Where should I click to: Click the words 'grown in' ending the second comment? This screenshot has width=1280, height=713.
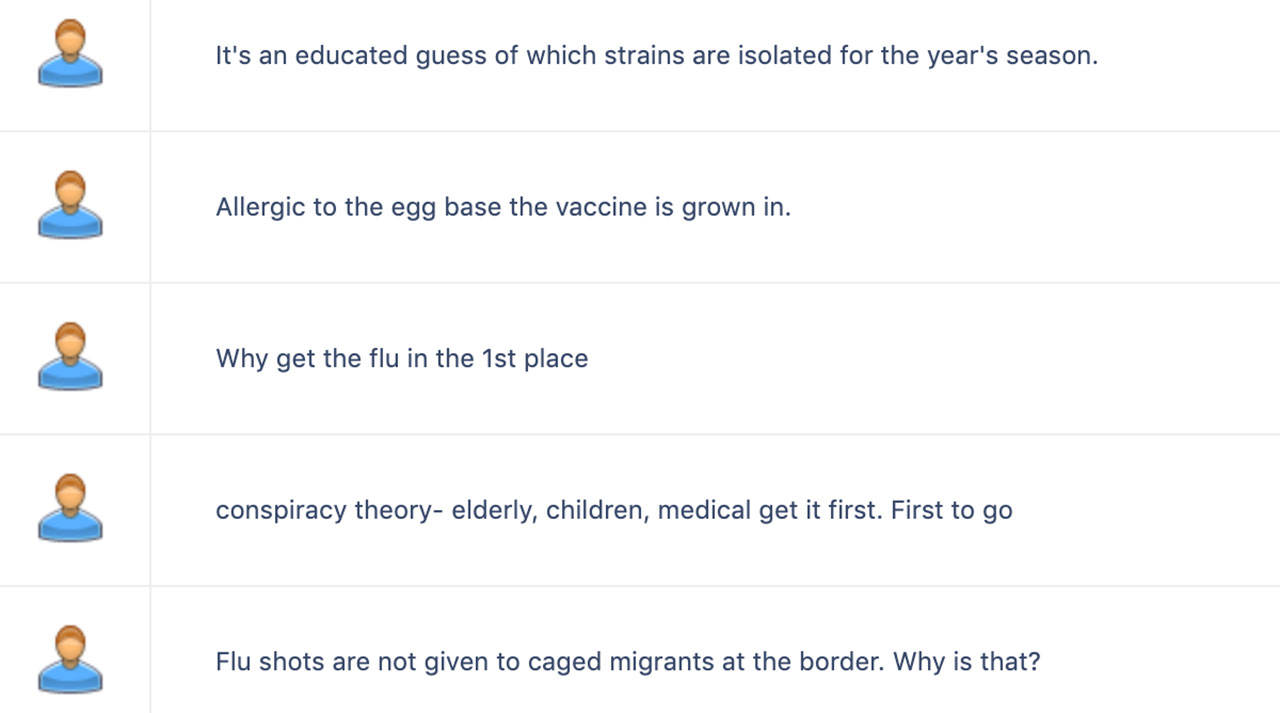736,208
